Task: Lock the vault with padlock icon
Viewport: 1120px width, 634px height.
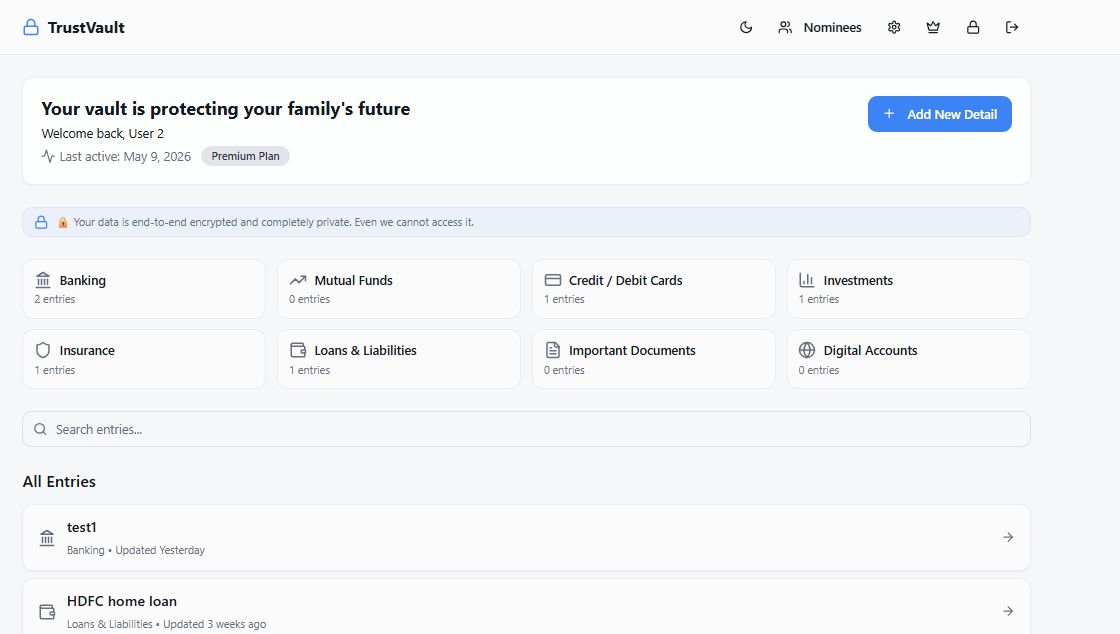Action: click(973, 27)
